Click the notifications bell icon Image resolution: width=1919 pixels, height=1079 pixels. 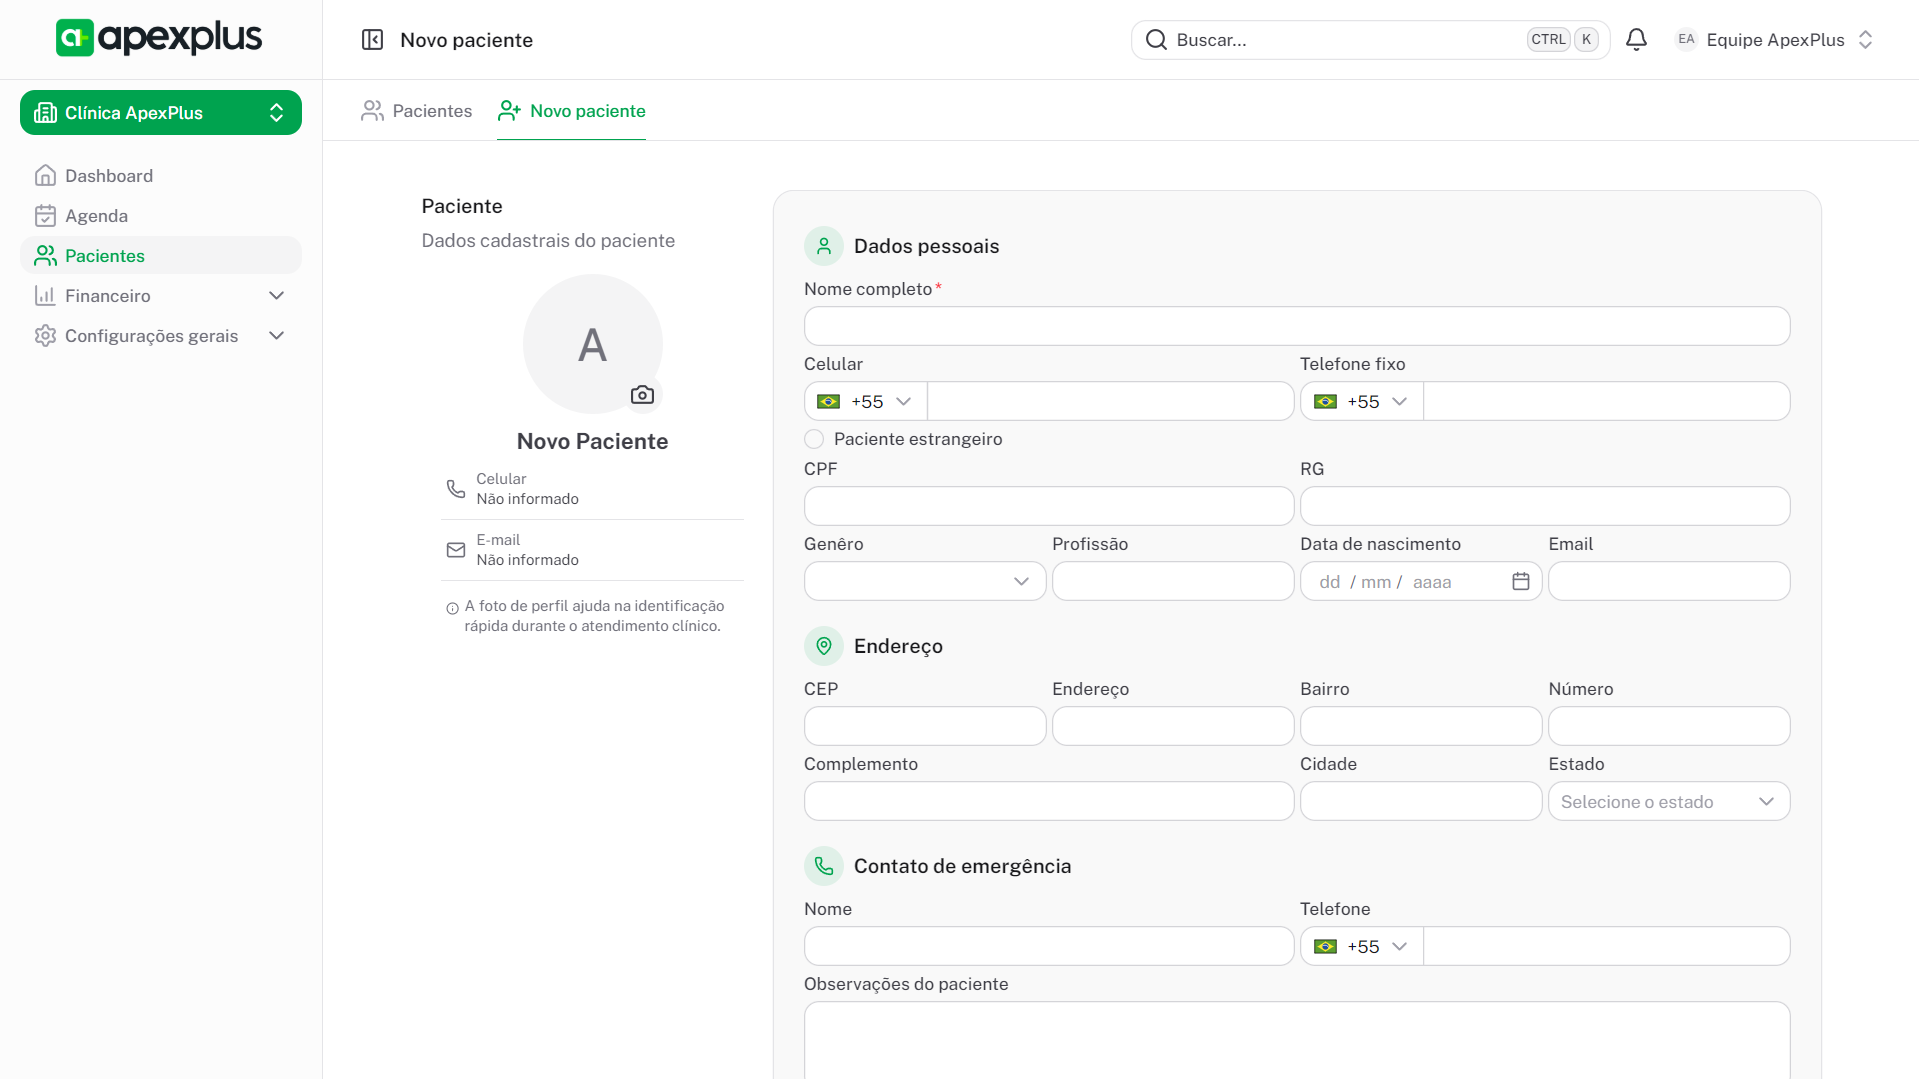[1636, 40]
